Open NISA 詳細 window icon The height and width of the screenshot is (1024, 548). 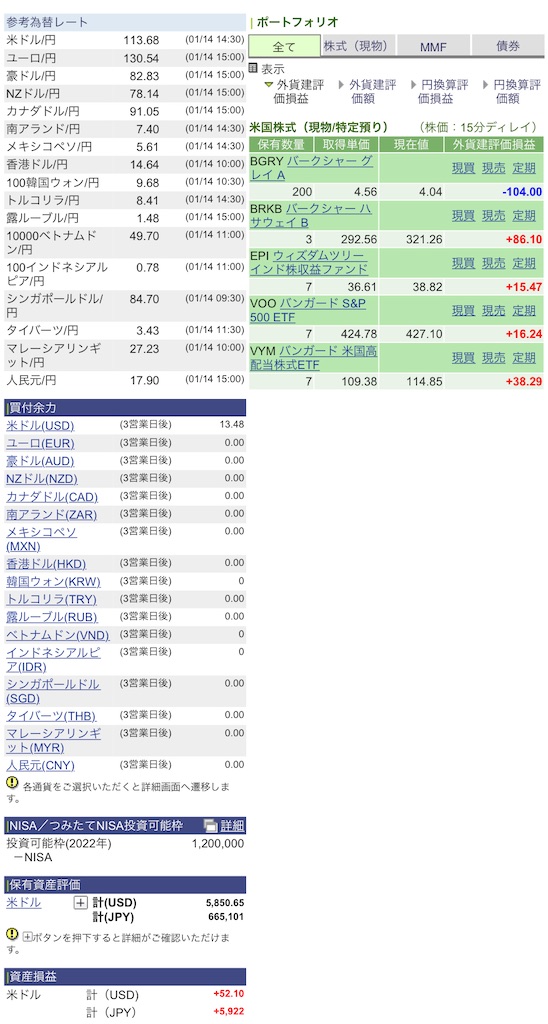point(210,825)
